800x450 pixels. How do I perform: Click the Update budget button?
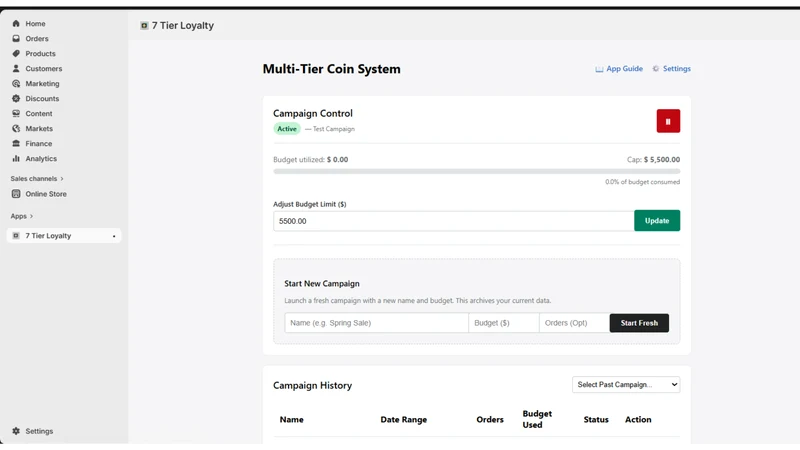click(657, 220)
